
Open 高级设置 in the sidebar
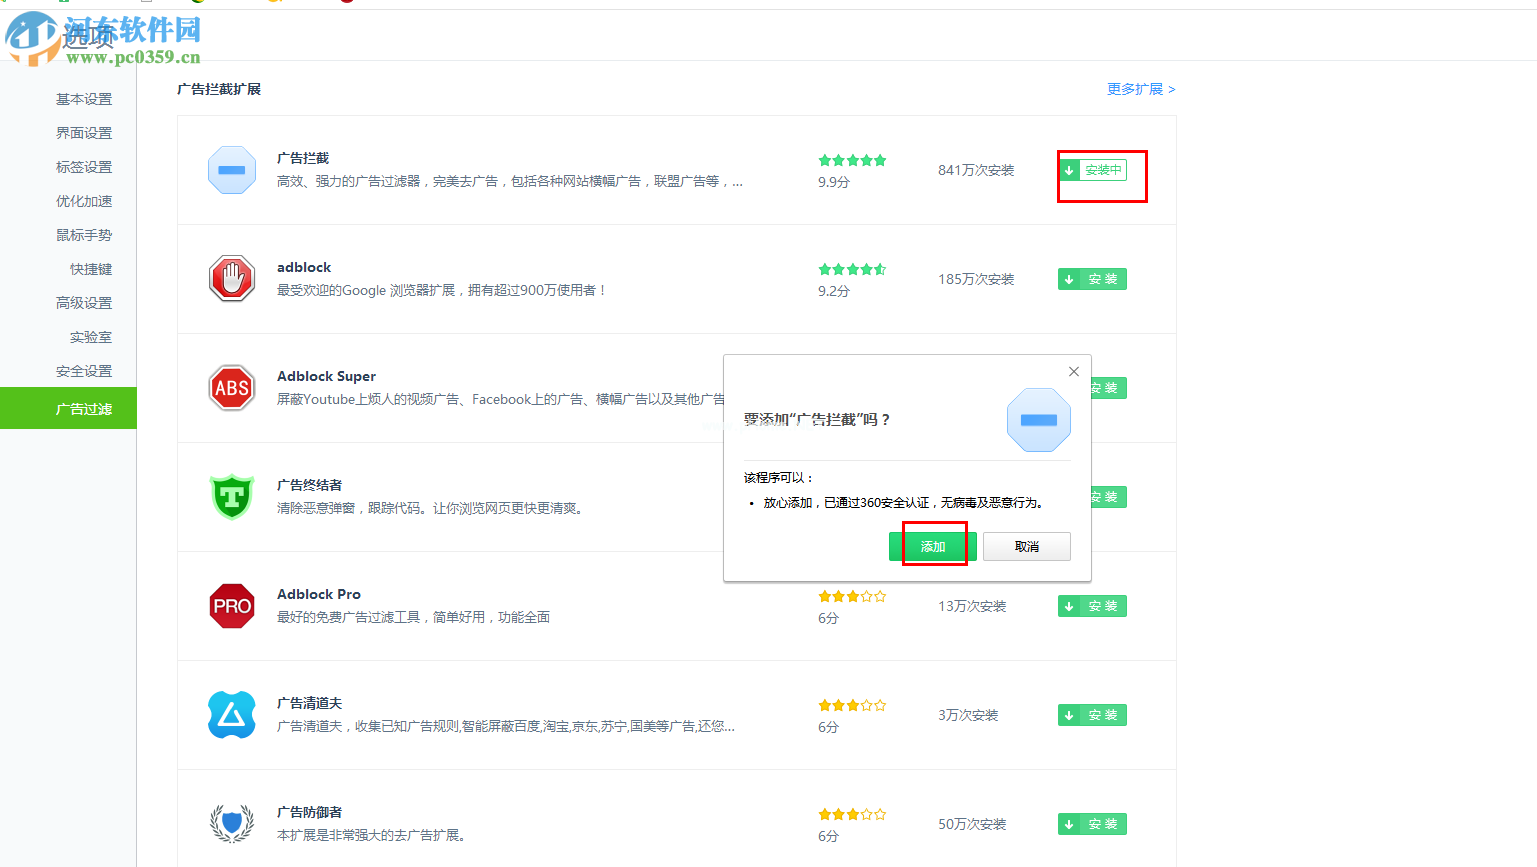click(84, 303)
